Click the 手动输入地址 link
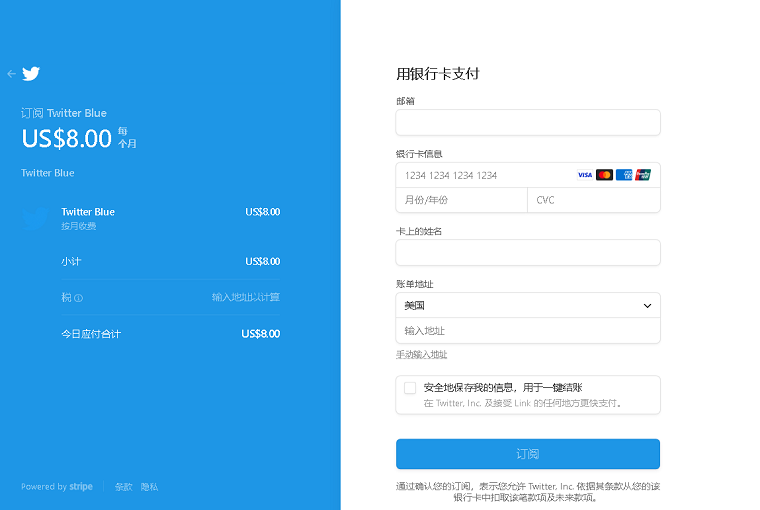Screen dimensions: 760x510 coord(422,355)
